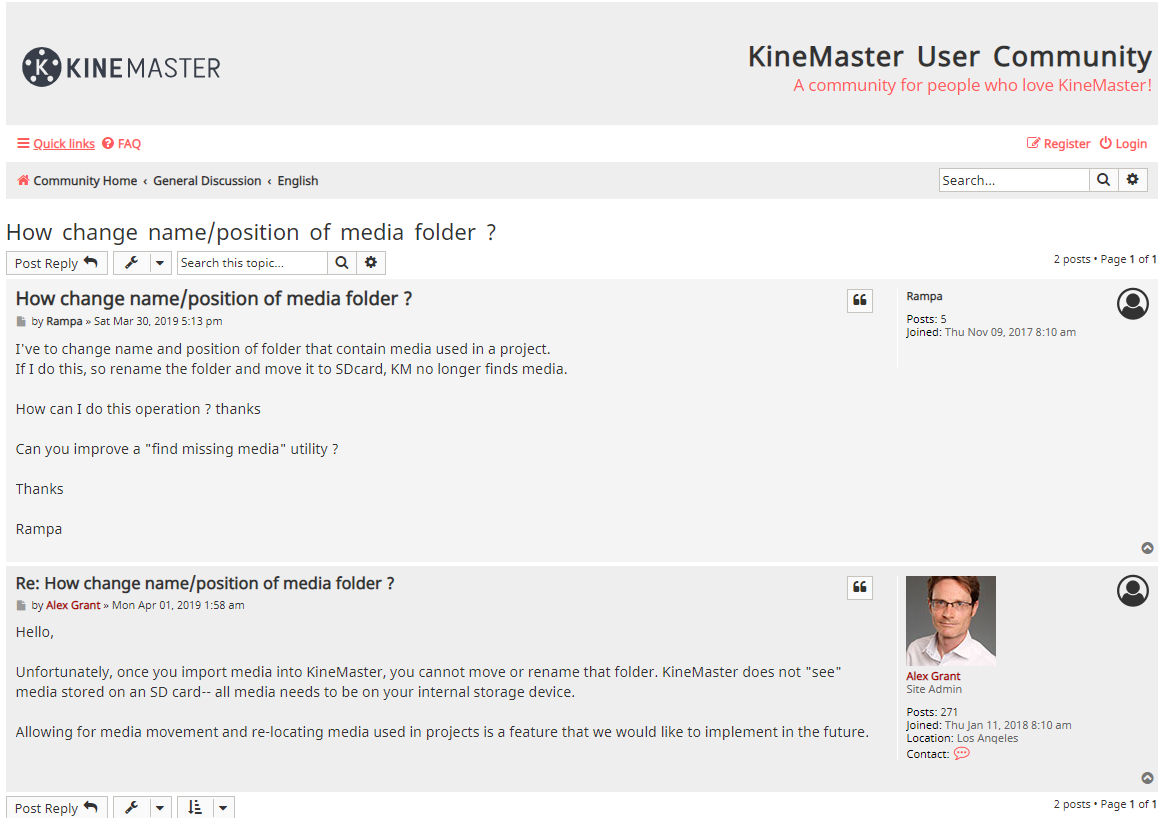Open the Quick links menu

56,144
